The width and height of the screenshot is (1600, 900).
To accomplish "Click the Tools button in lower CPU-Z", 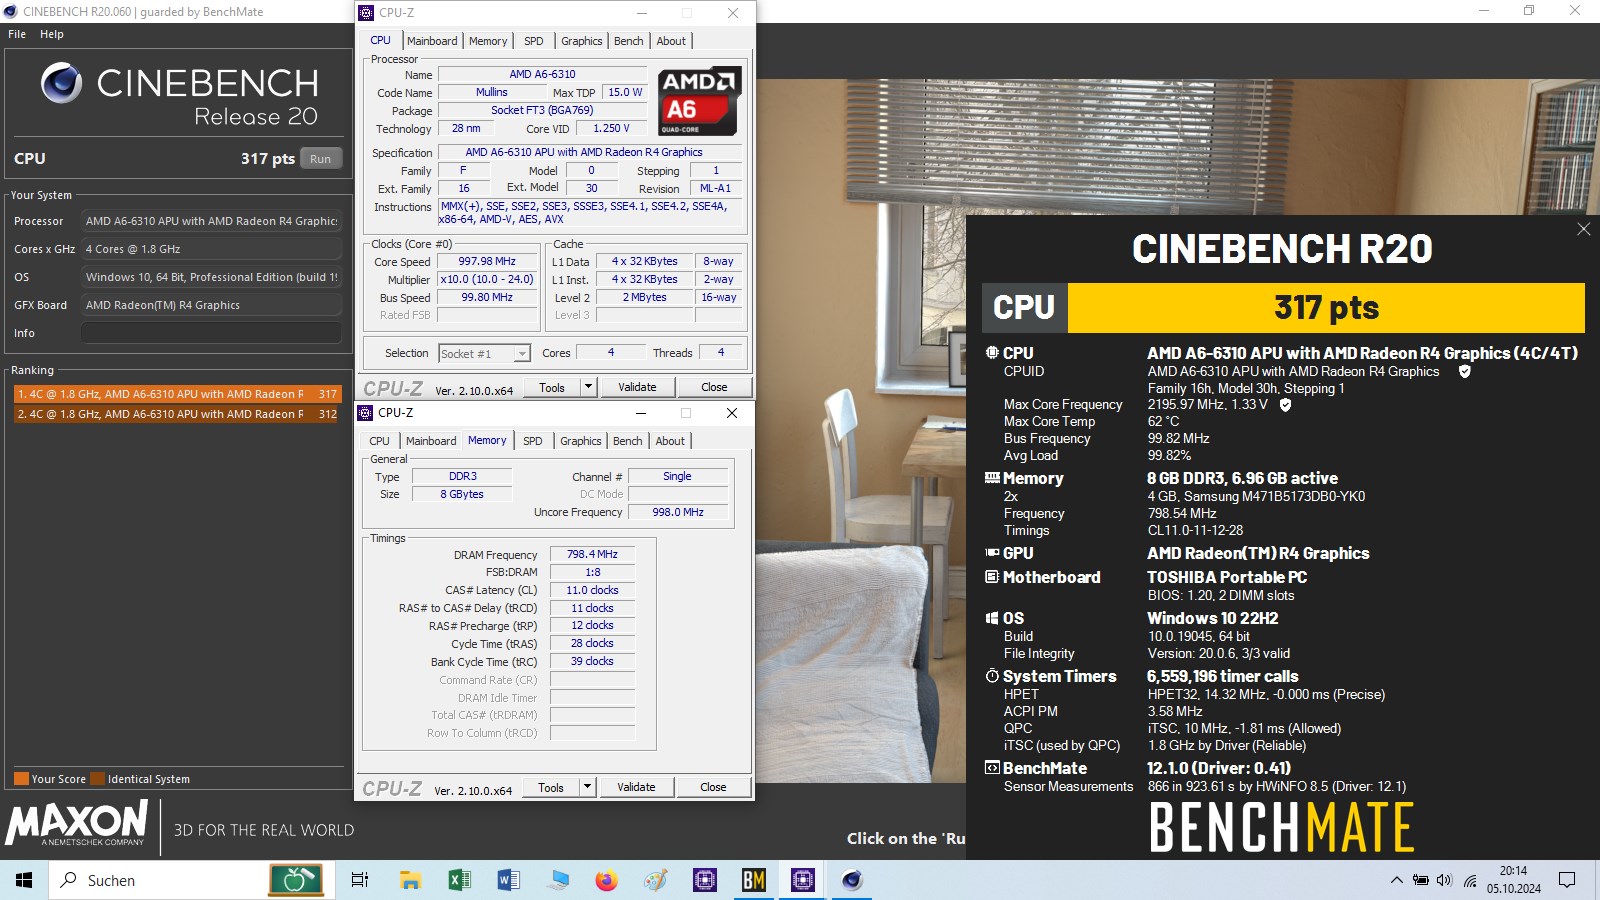I will pyautogui.click(x=551, y=787).
